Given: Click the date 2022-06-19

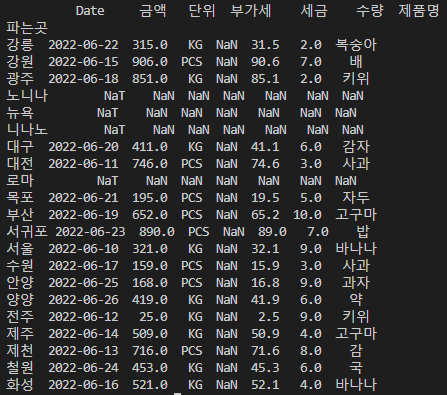Looking at the screenshot, I should click(x=83, y=215).
